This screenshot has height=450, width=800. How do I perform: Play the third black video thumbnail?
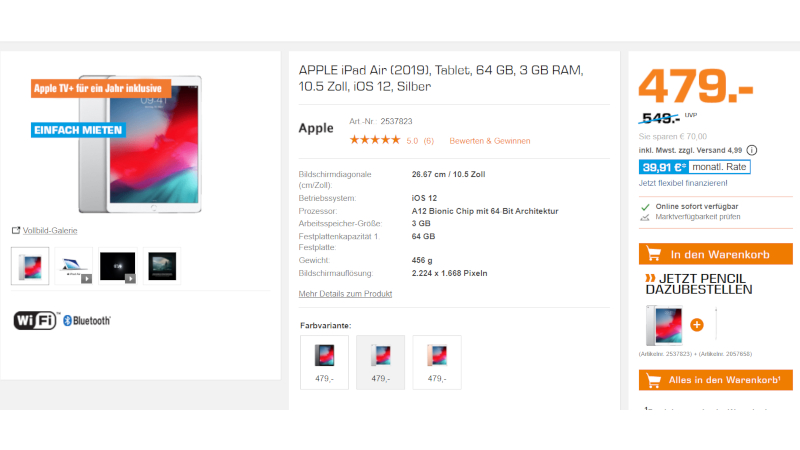(118, 266)
